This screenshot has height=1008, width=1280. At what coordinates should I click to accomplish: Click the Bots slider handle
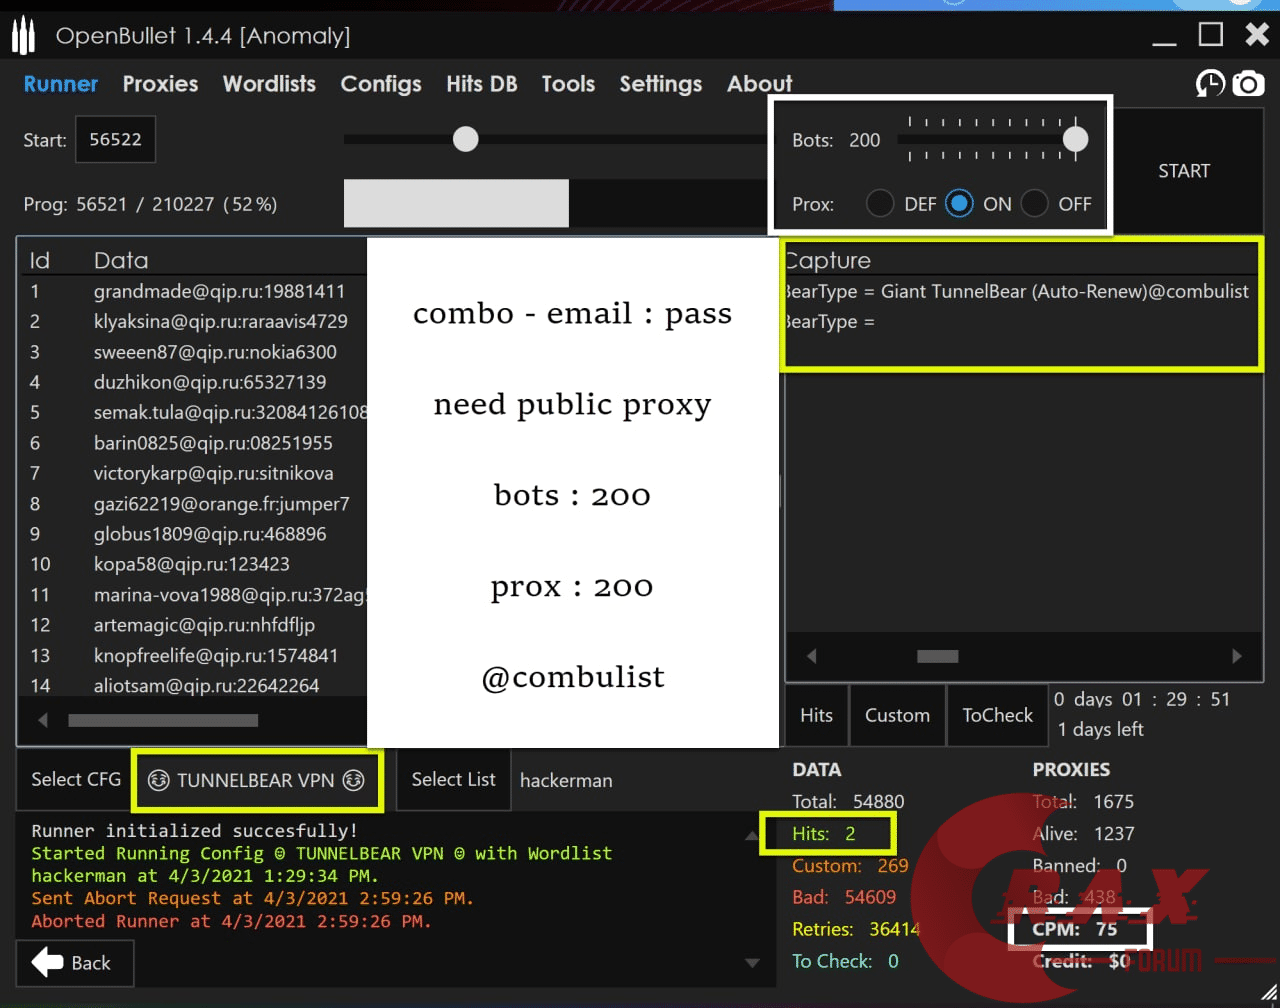[x=1075, y=140]
